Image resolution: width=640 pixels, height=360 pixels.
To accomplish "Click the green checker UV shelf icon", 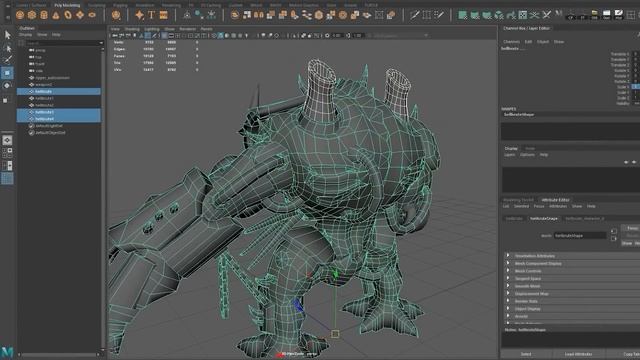I will 522,16.
